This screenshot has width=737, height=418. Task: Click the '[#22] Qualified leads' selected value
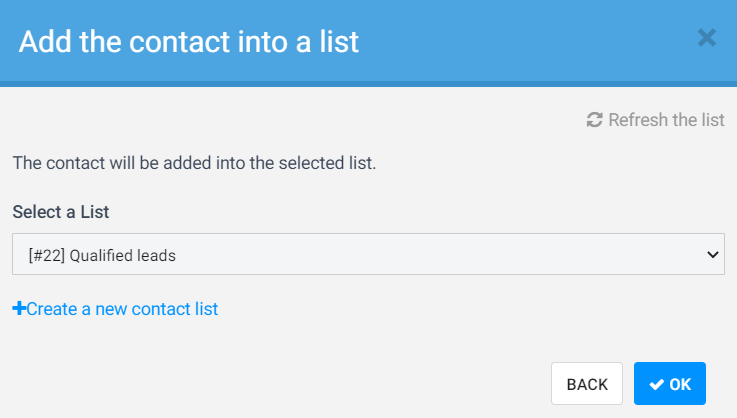103,255
